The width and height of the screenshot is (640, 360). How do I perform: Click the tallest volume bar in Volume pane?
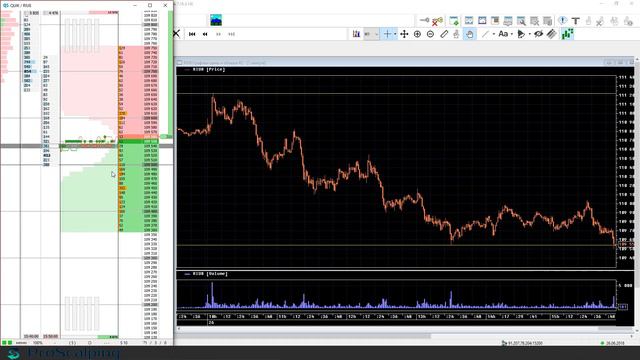coord(212,295)
